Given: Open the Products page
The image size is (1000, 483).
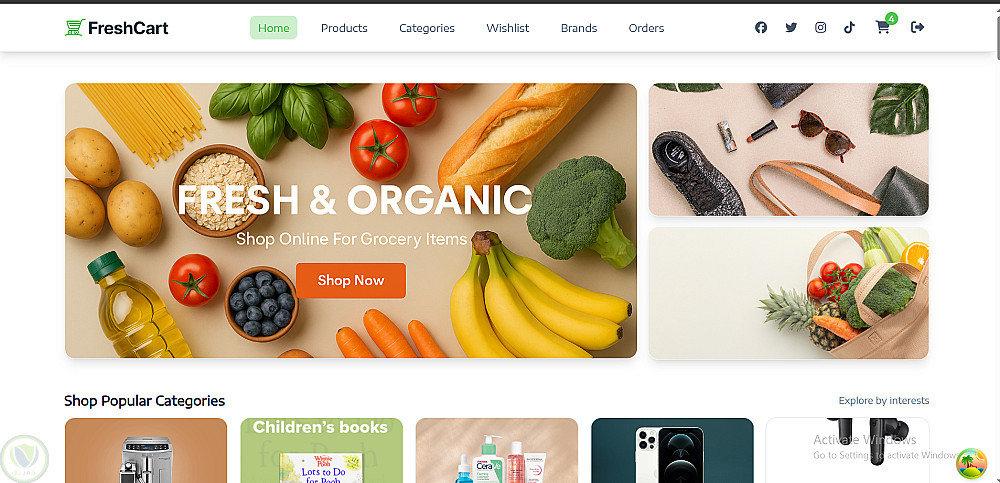Looking at the screenshot, I should pyautogui.click(x=344, y=28).
